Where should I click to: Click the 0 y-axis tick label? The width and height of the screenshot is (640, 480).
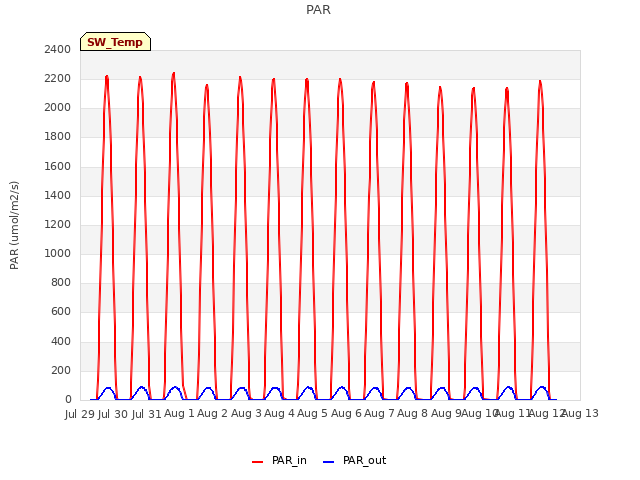[68, 399]
